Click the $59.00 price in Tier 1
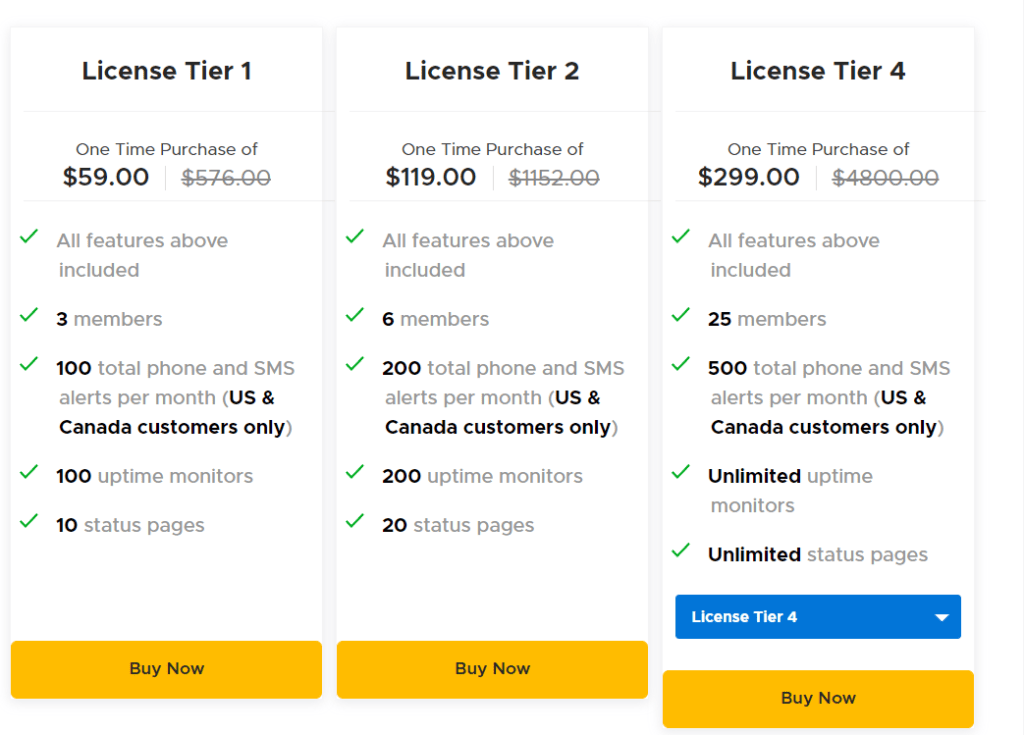1024x735 pixels. (x=106, y=178)
